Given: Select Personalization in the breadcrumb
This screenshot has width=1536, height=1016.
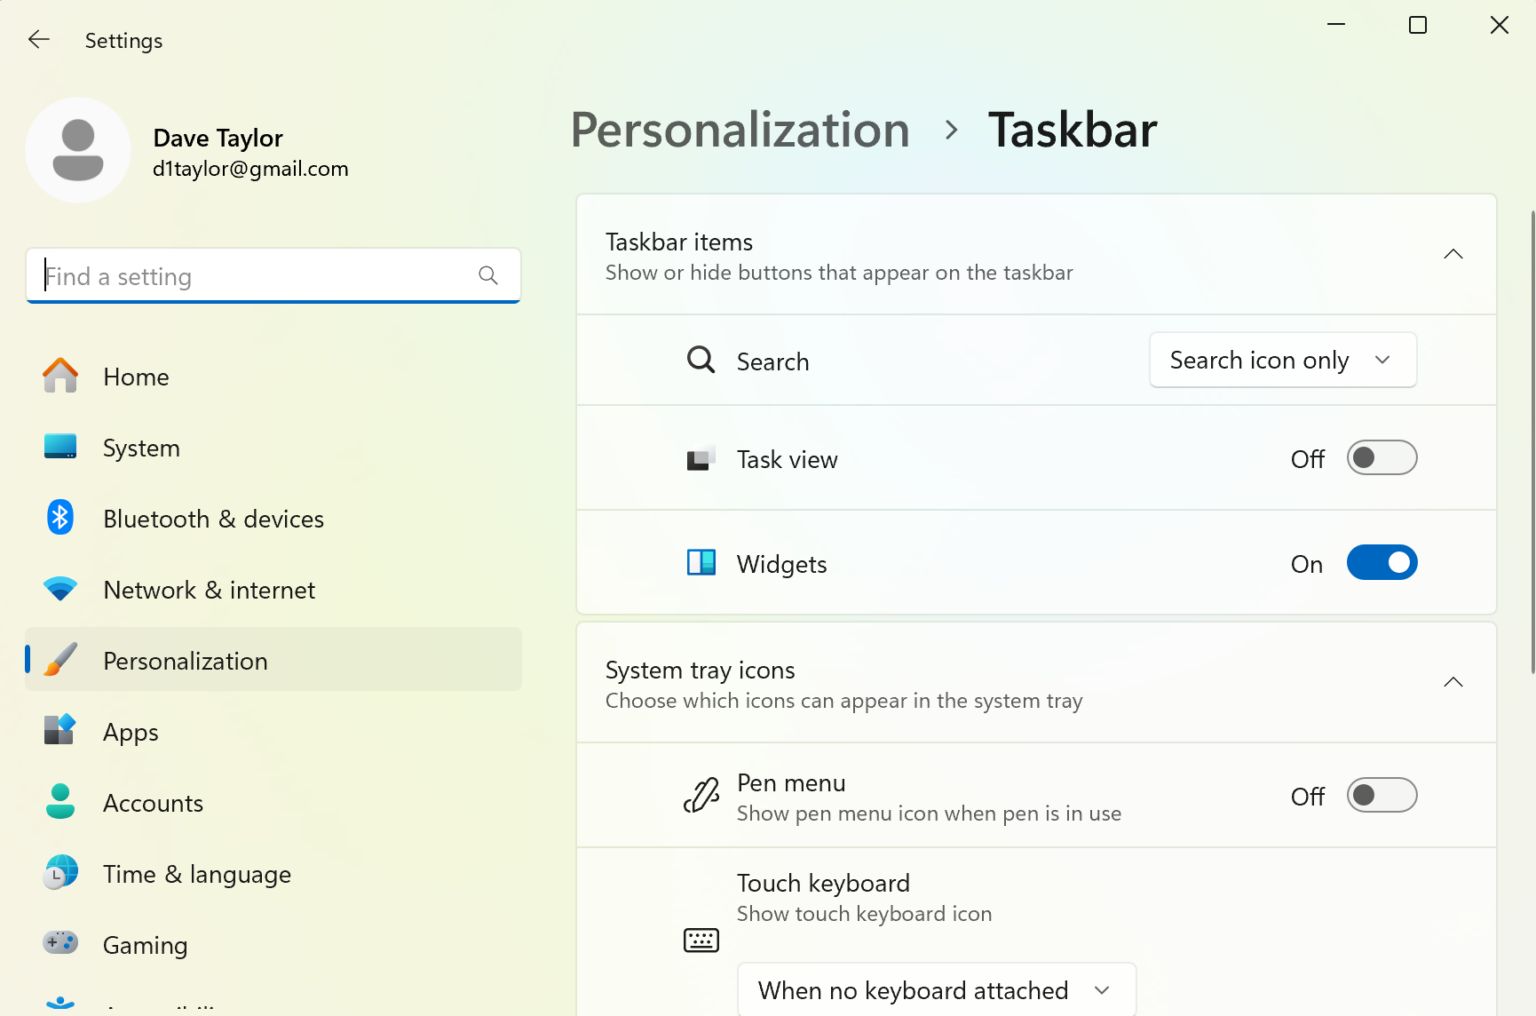Looking at the screenshot, I should pyautogui.click(x=740, y=130).
